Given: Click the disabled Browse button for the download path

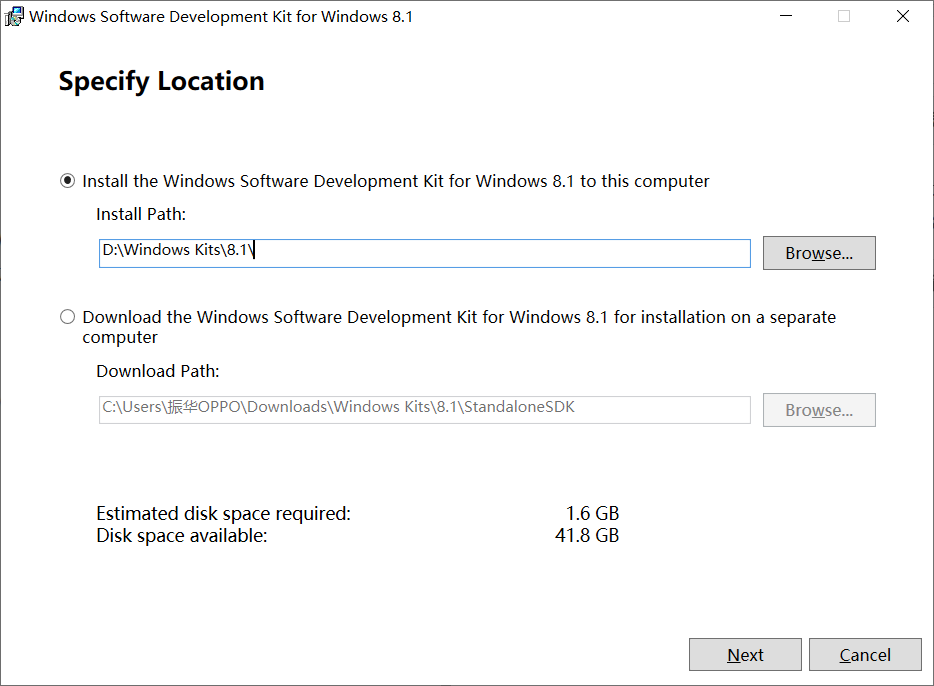Looking at the screenshot, I should click(819, 410).
